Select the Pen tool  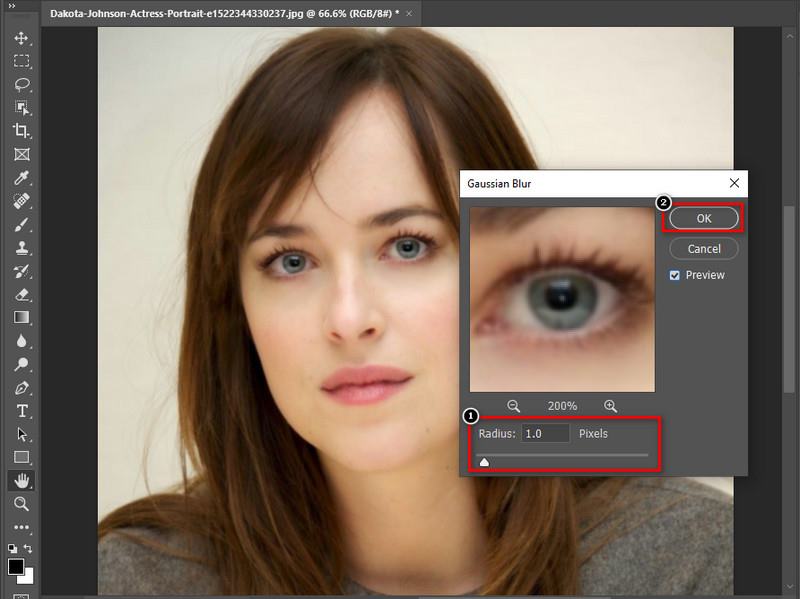coord(21,388)
